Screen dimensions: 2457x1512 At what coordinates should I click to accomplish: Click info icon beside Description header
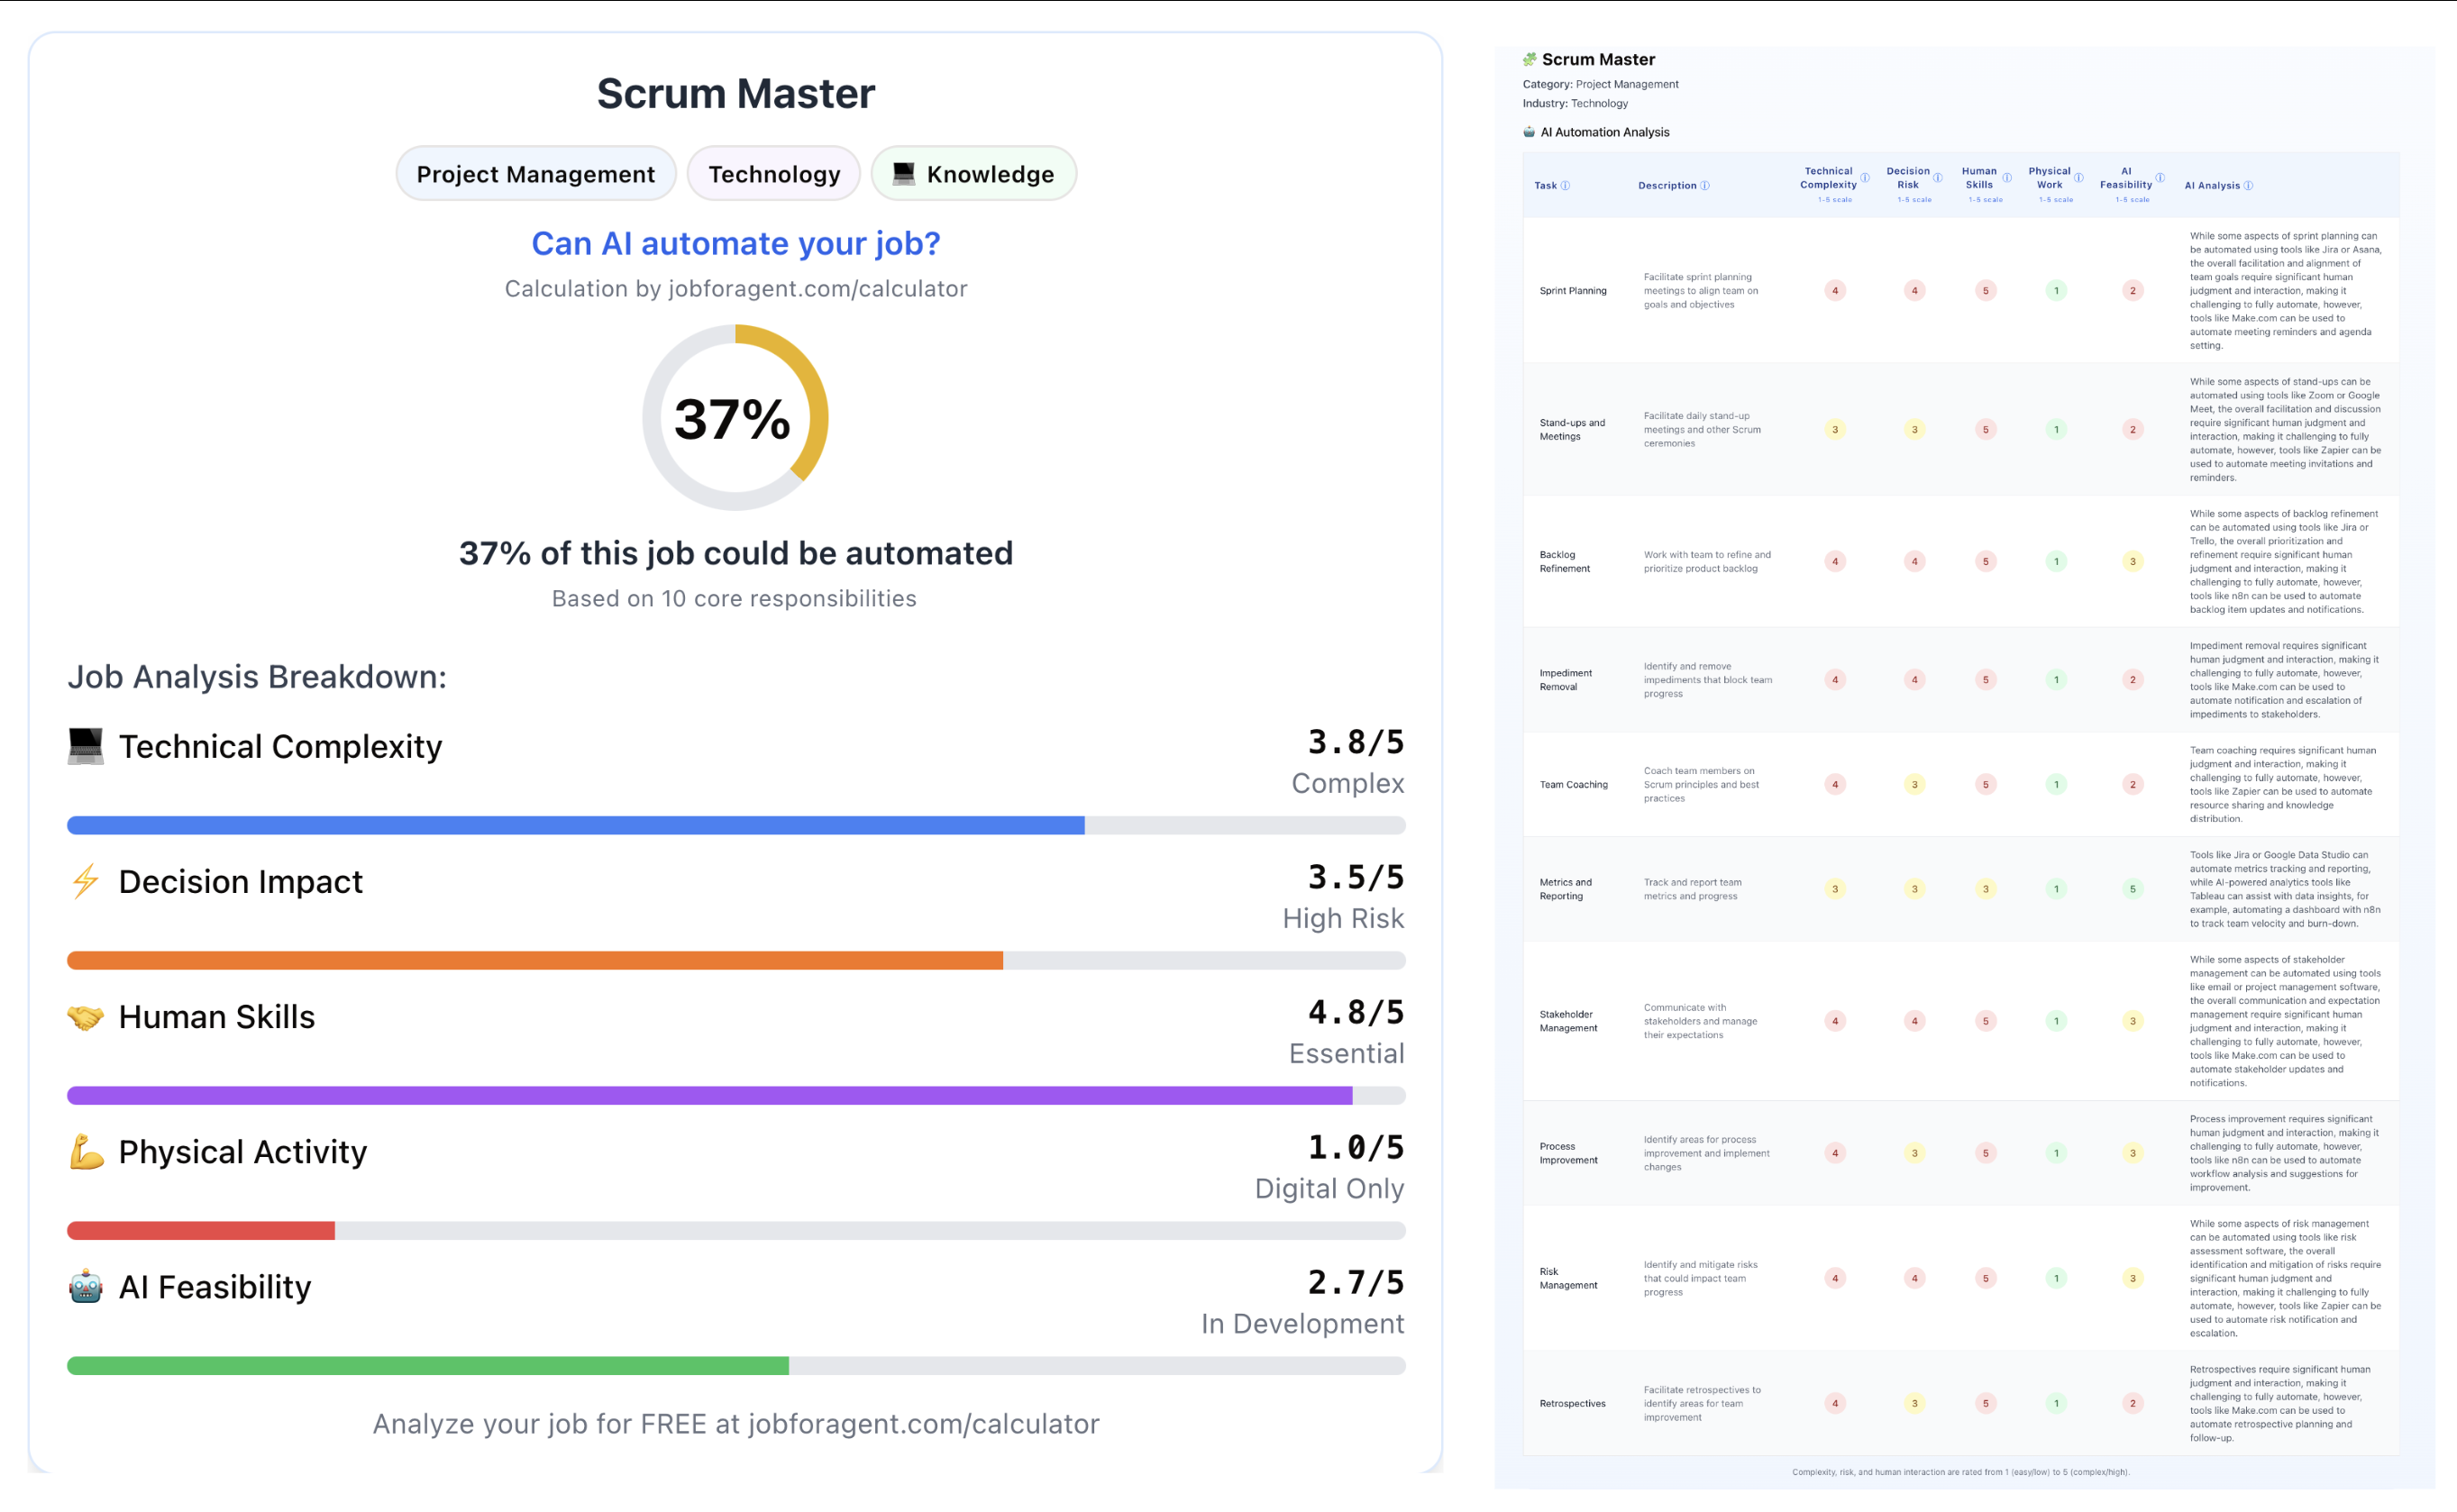pos(1705,185)
